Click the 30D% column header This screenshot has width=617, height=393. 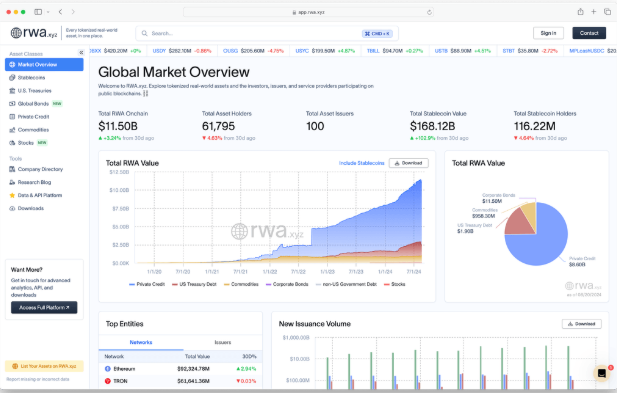pyautogui.click(x=249, y=356)
